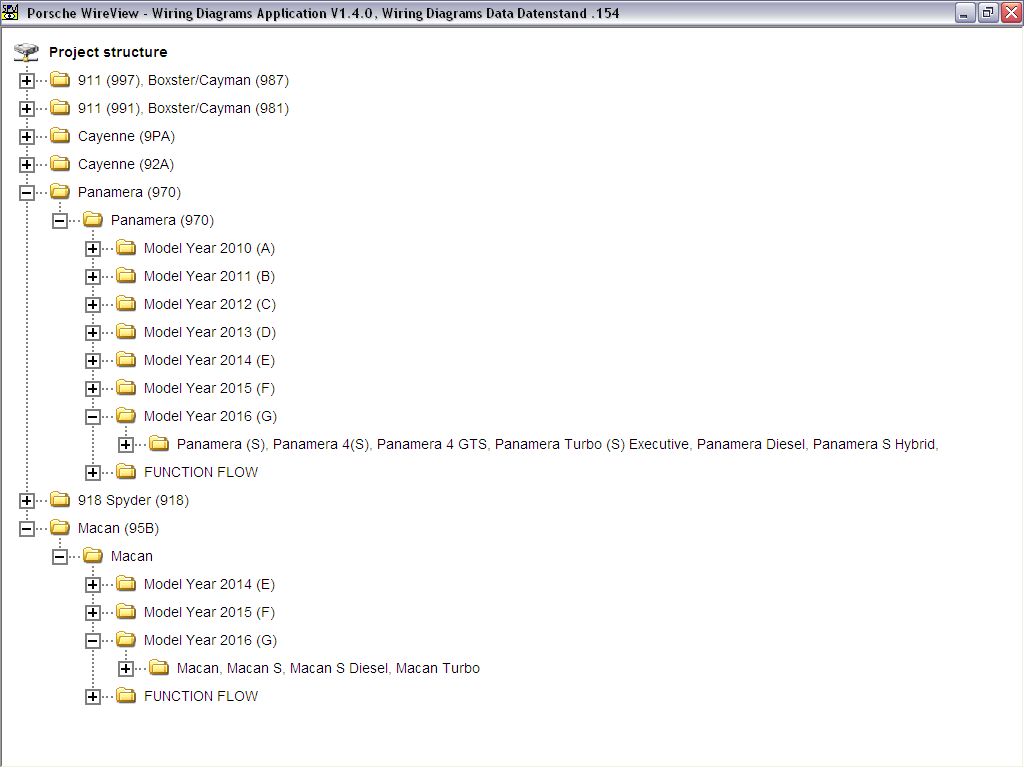Collapse Panamera's Model Year 2016 (G) node
Image resolution: width=1024 pixels, height=768 pixels.
(93, 417)
